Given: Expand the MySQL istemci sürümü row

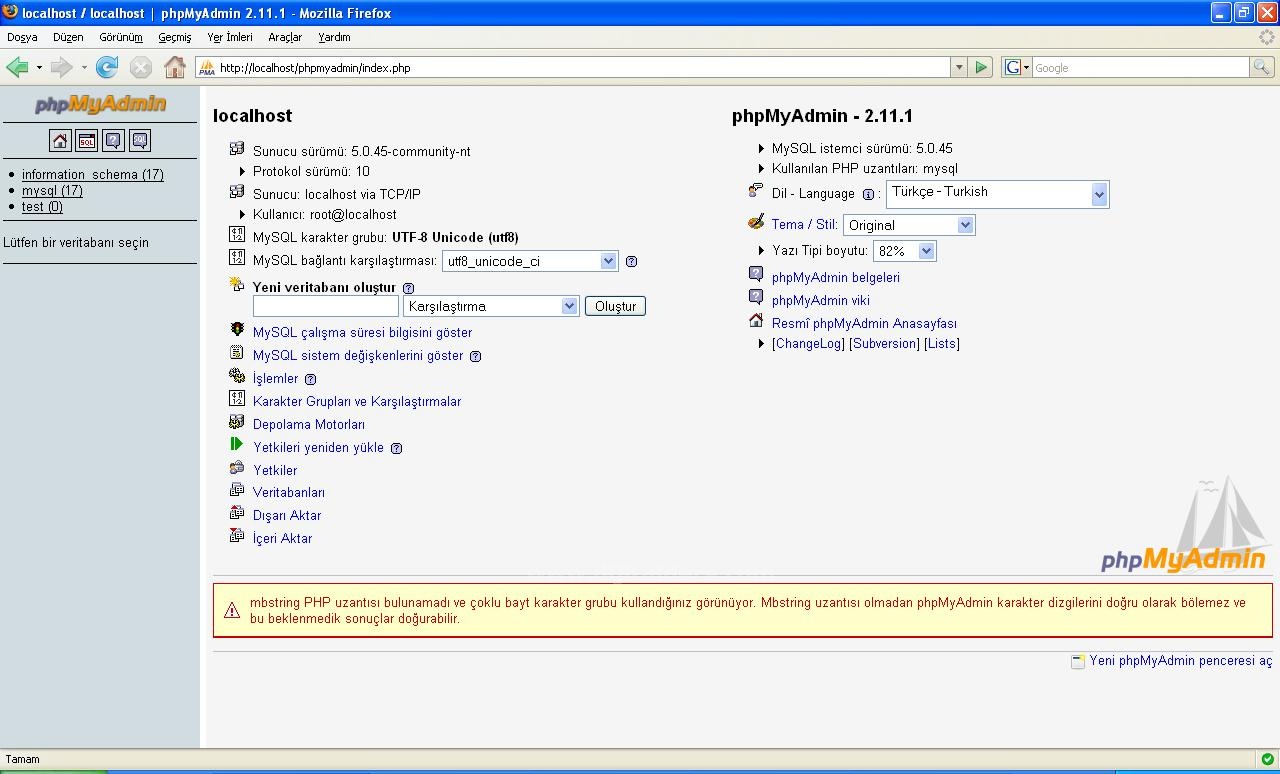Looking at the screenshot, I should [x=761, y=147].
